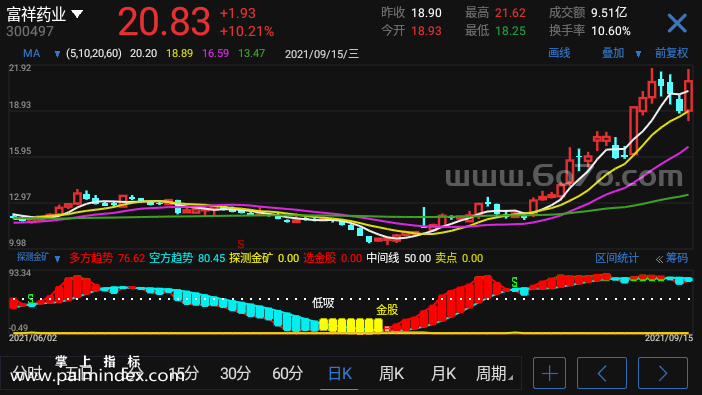This screenshot has height=395, width=702.
Task: Close the chart with the X icon
Action: point(676,23)
